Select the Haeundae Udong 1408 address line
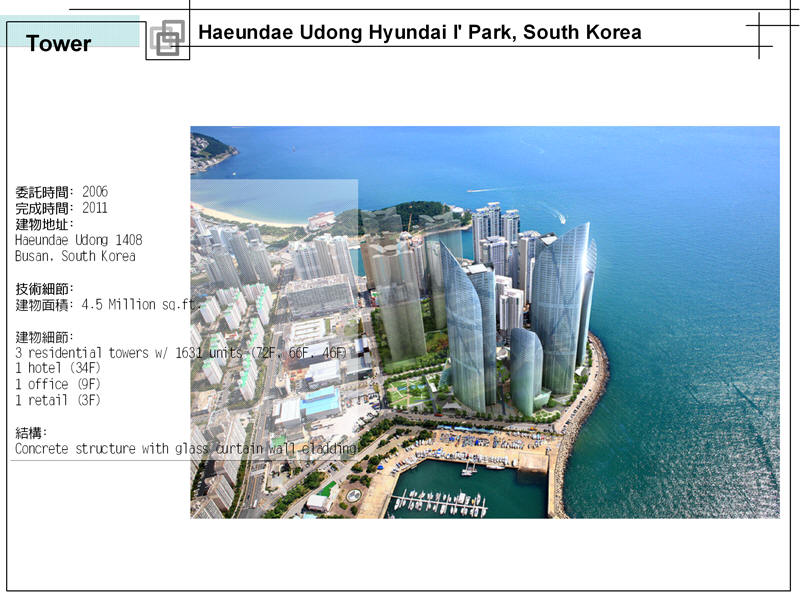Image resolution: width=800 pixels, height=593 pixels. click(79, 240)
